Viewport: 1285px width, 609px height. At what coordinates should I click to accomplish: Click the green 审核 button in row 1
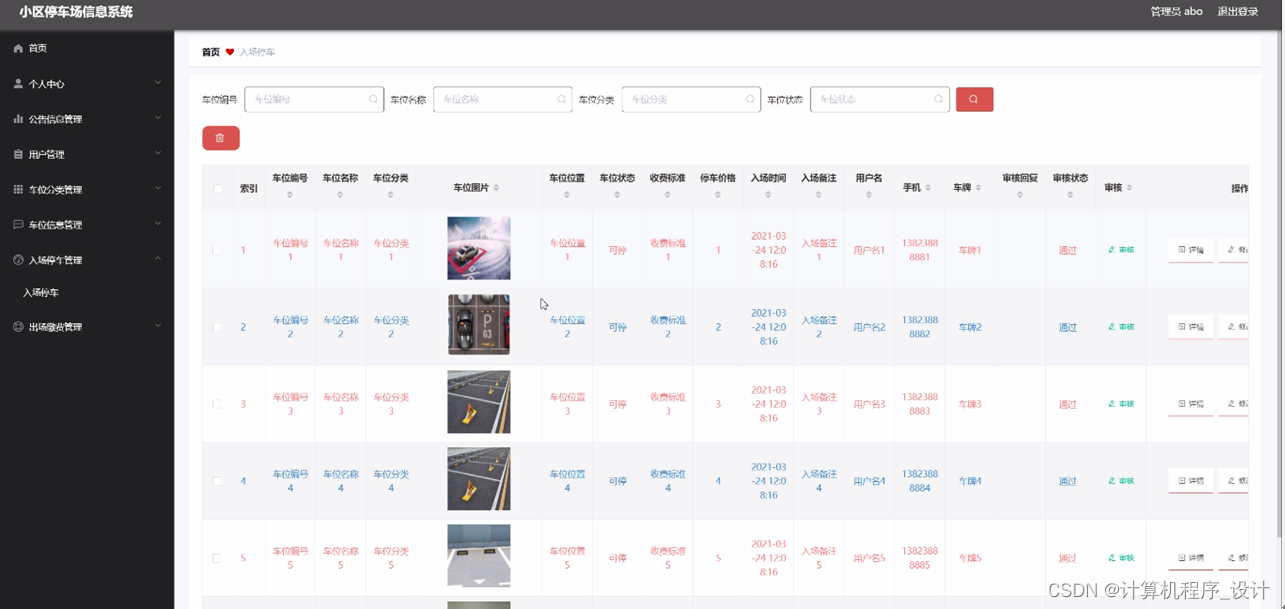tap(1121, 250)
